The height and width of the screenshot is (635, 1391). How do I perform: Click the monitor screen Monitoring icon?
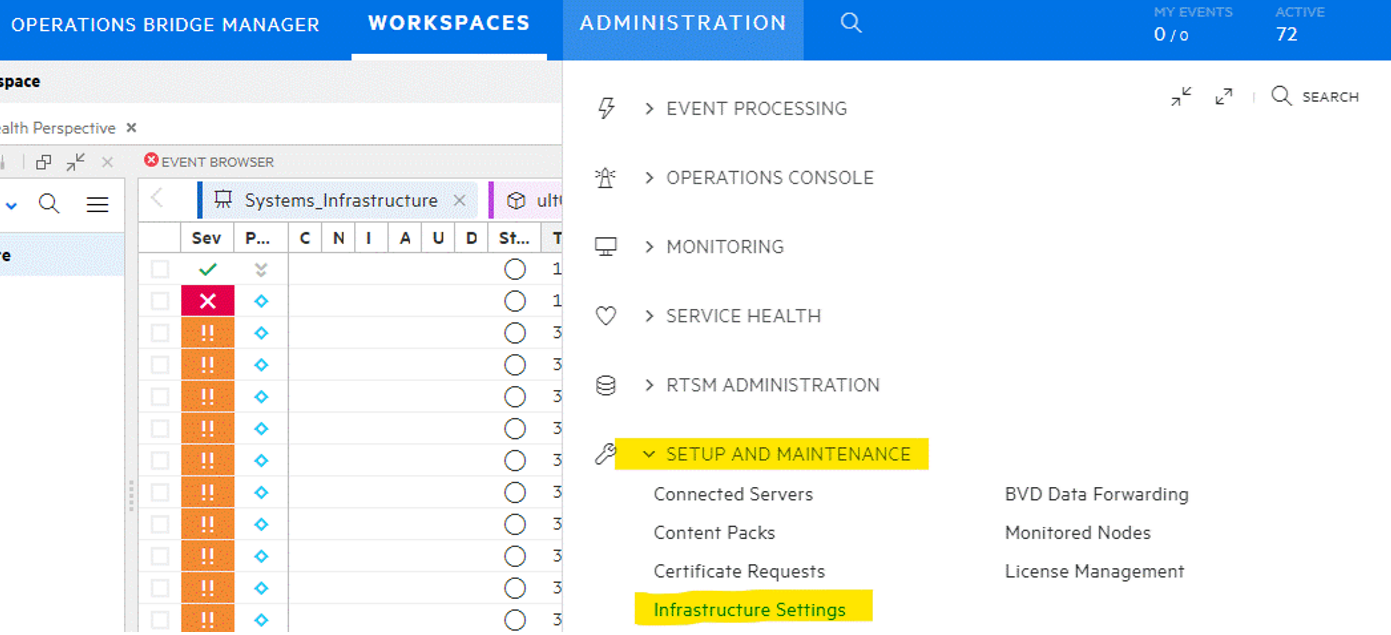click(x=606, y=247)
